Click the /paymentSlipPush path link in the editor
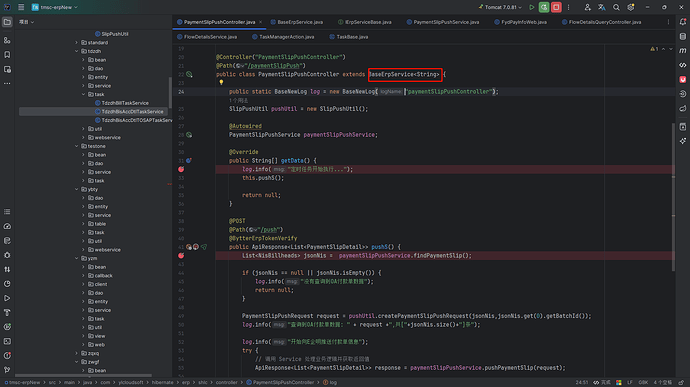Image resolution: width=690 pixels, height=387 pixels. click(x=273, y=66)
